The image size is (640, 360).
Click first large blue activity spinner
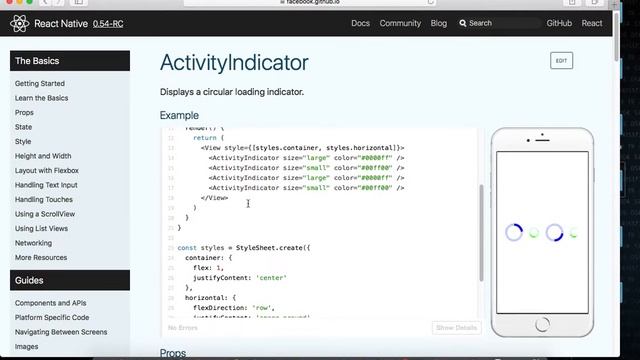tap(514, 232)
